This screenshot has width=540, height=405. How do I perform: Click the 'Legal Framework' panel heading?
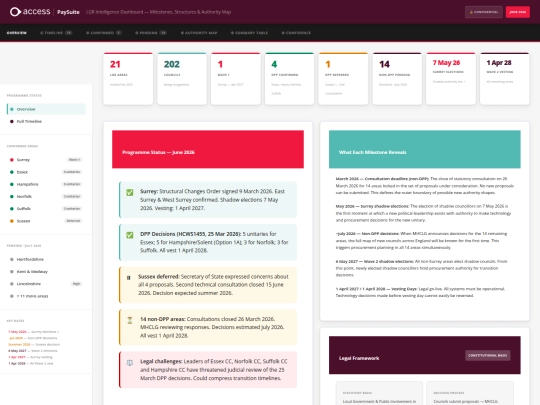pyautogui.click(x=359, y=358)
